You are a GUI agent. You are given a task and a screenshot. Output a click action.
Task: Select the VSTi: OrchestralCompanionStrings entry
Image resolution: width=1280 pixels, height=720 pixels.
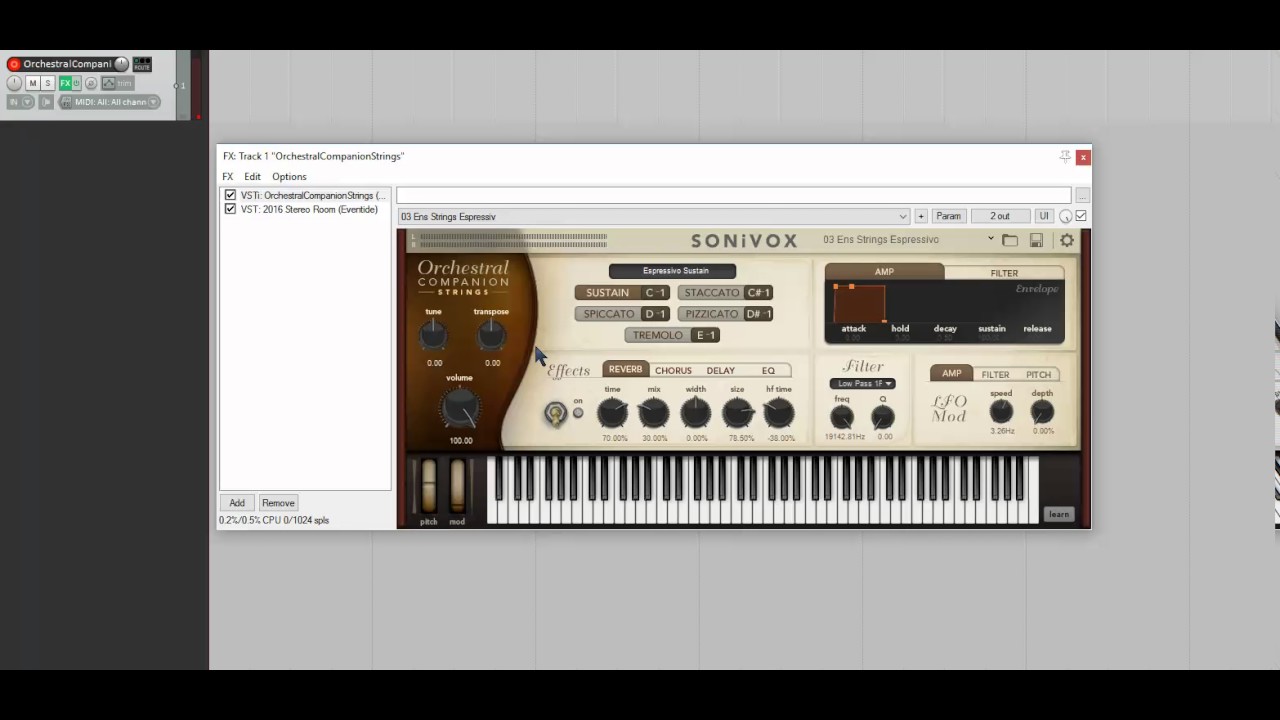pos(313,195)
